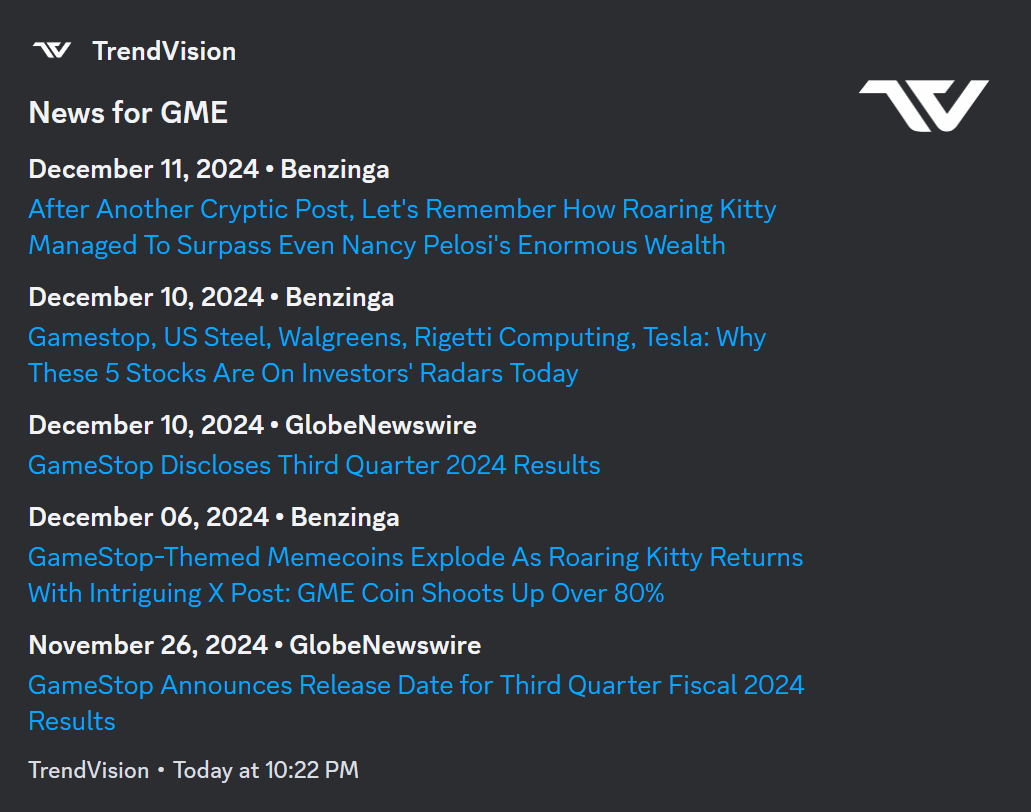Click the TrendVision footer text

pos(88,770)
